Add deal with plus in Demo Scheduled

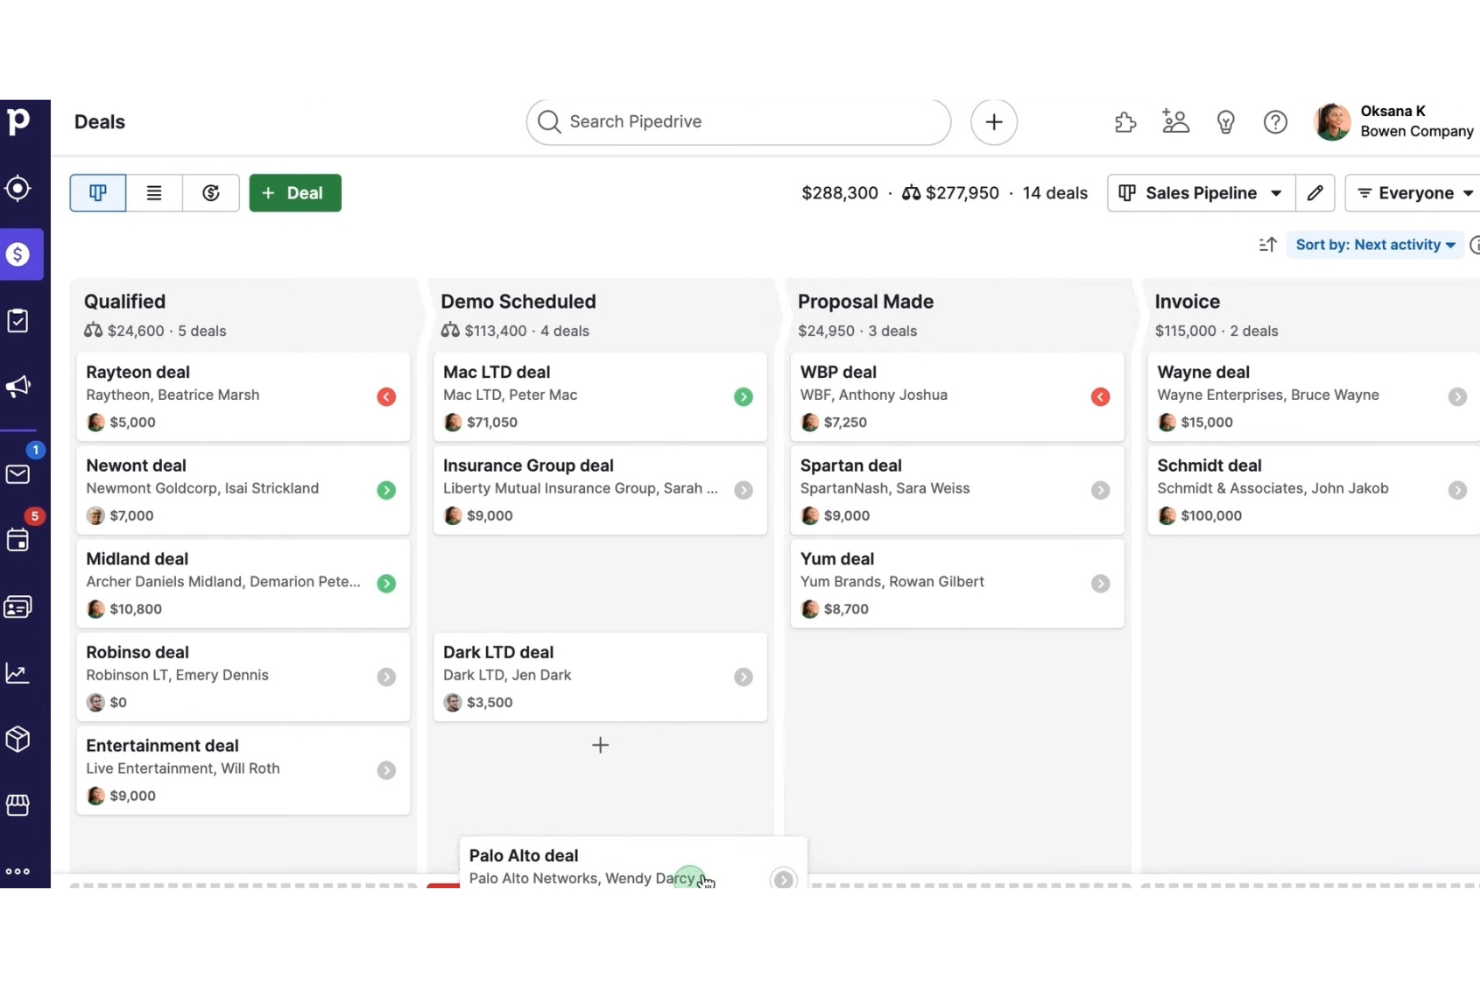(x=600, y=745)
